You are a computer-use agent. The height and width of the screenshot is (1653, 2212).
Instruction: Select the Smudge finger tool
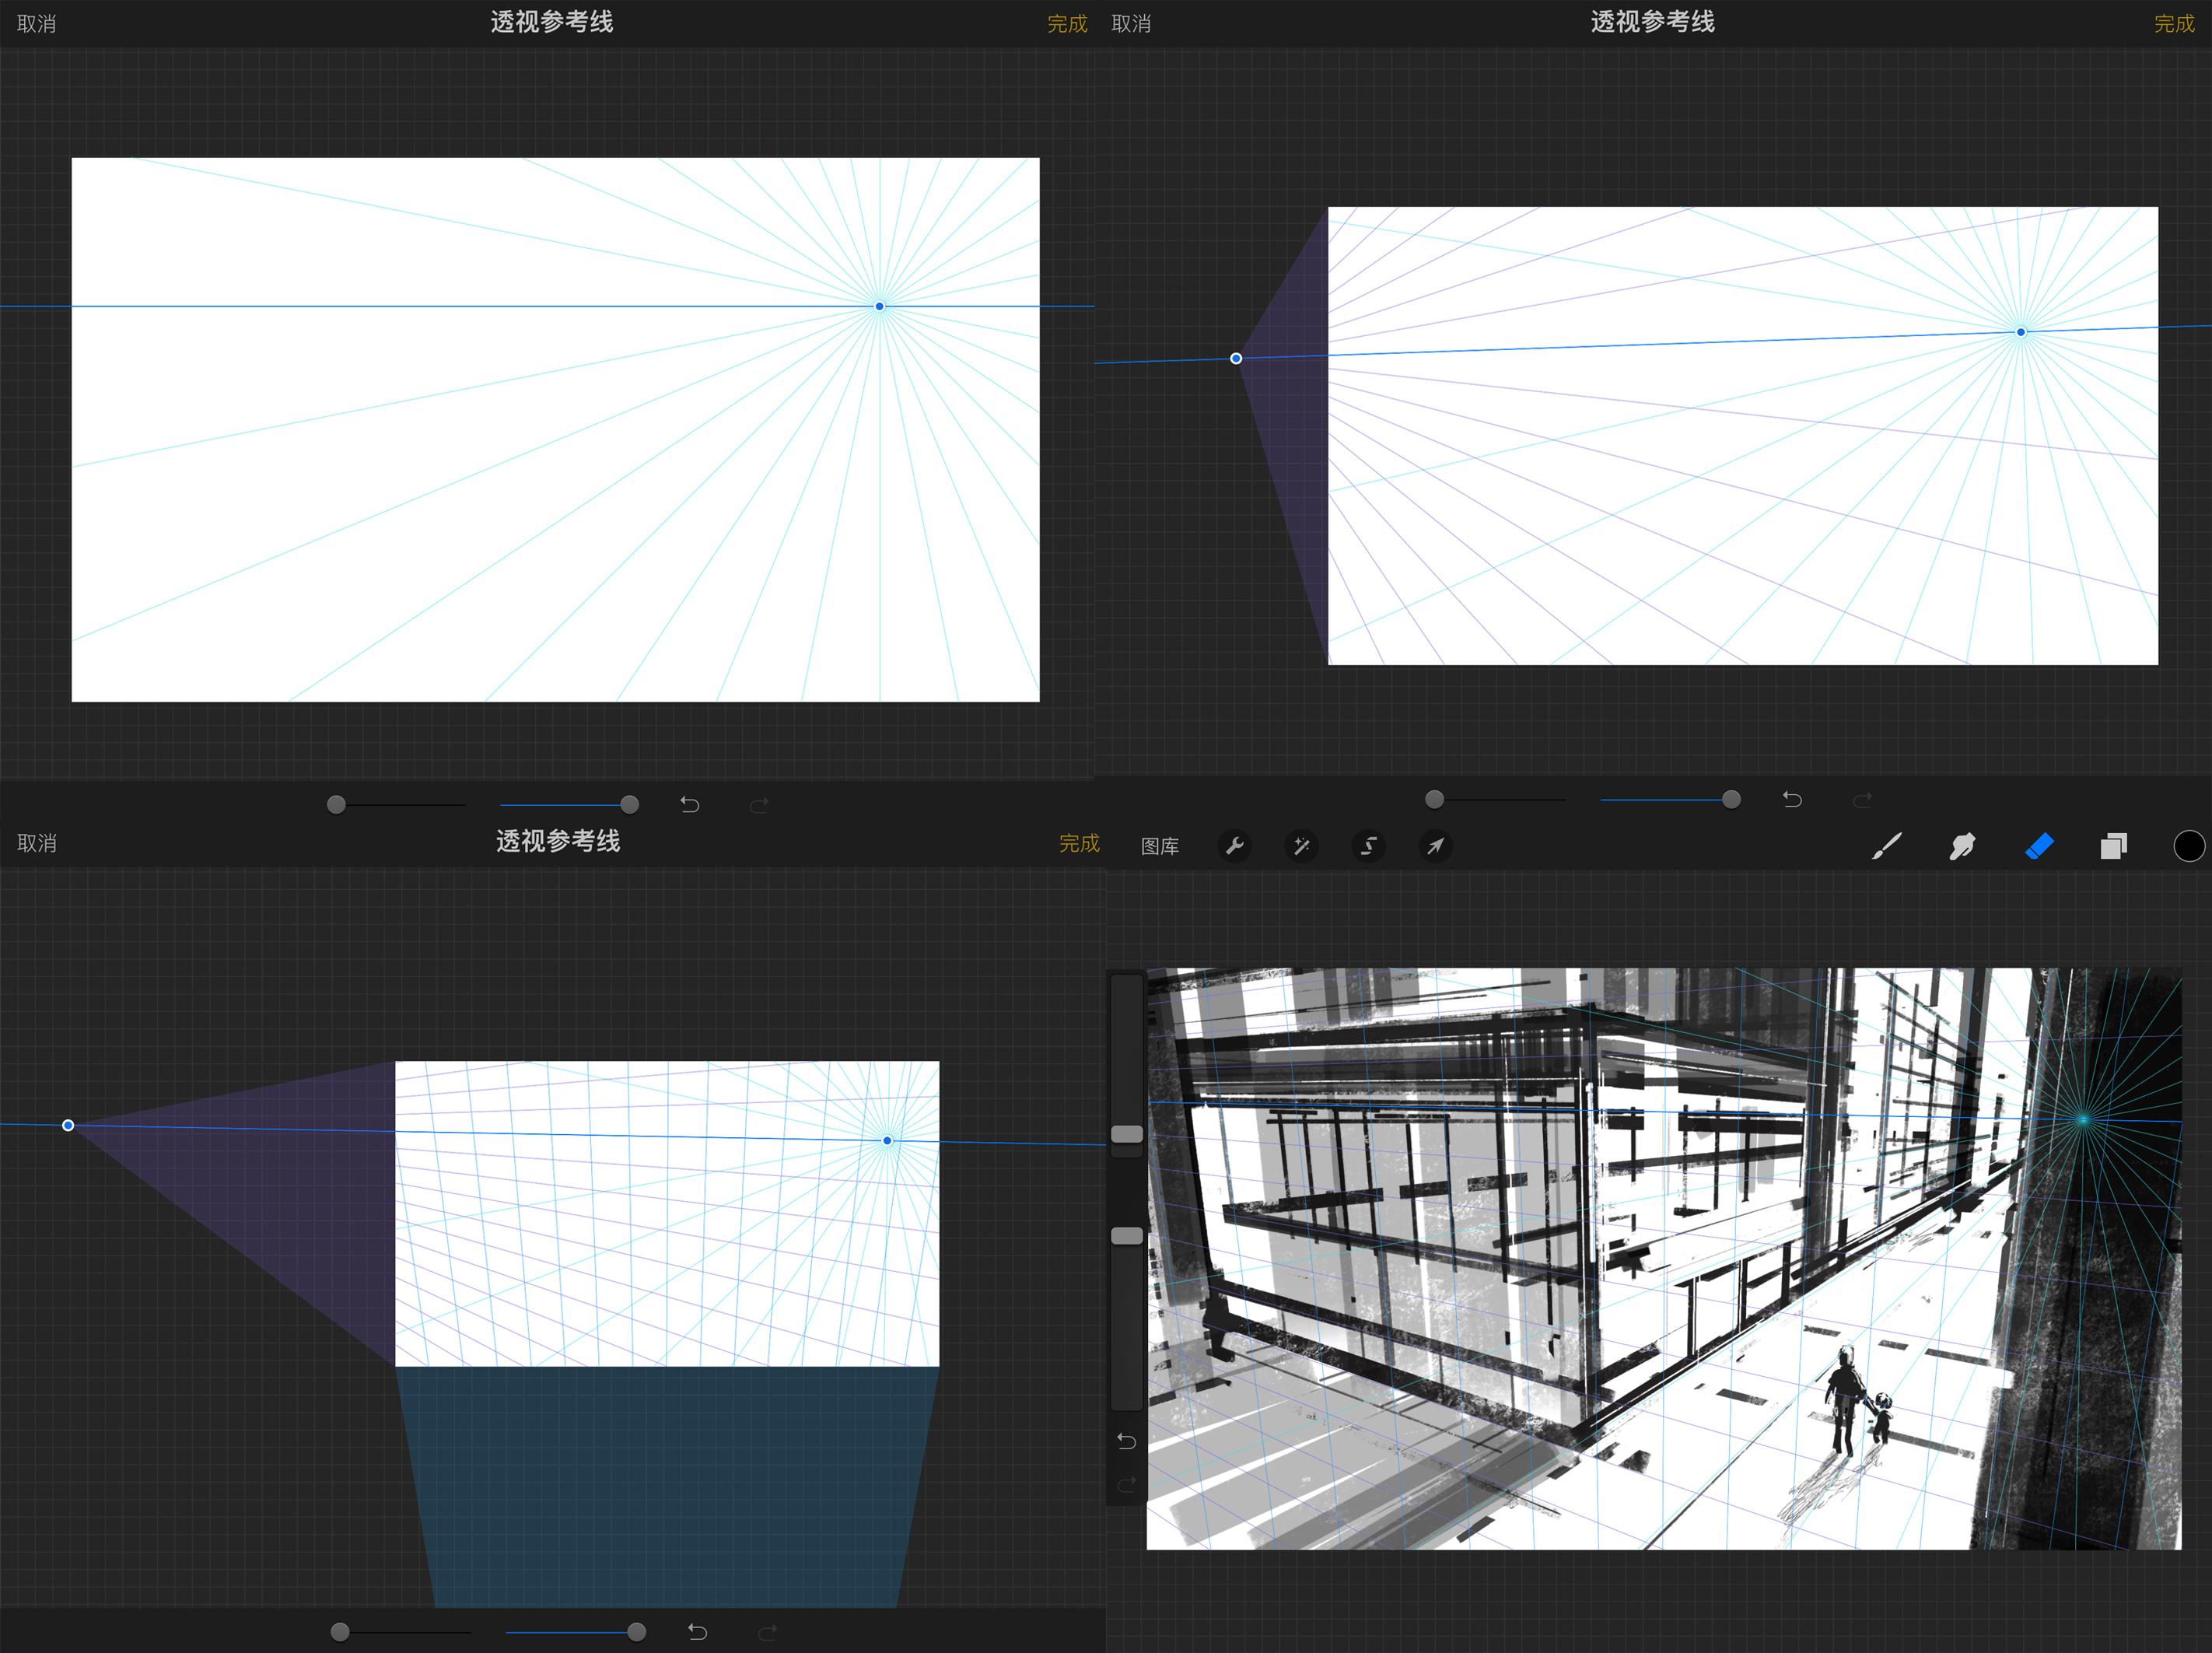(x=1962, y=847)
